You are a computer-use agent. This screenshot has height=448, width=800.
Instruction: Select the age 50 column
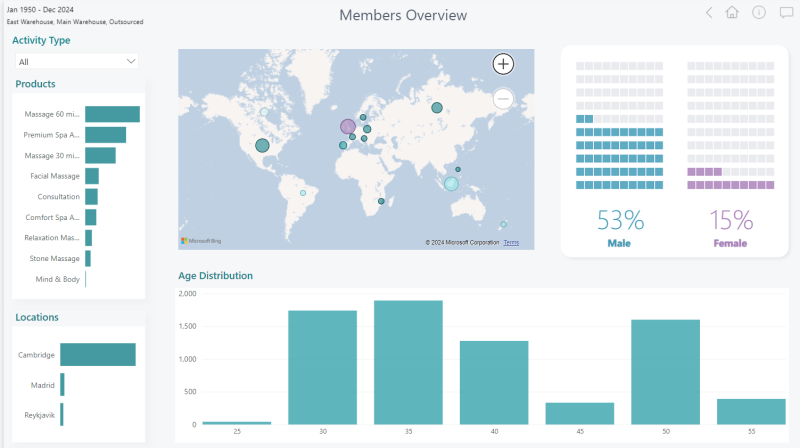pyautogui.click(x=665, y=372)
